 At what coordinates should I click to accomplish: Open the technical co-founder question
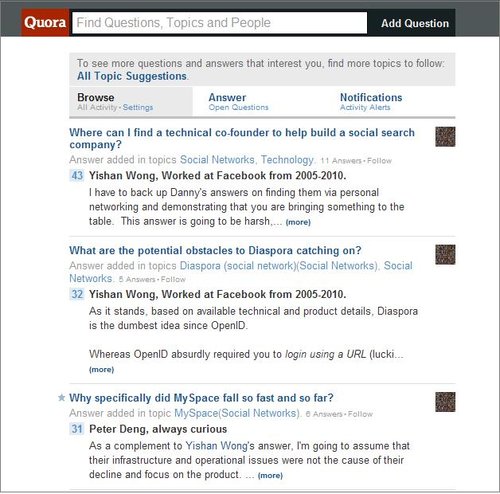[242, 138]
